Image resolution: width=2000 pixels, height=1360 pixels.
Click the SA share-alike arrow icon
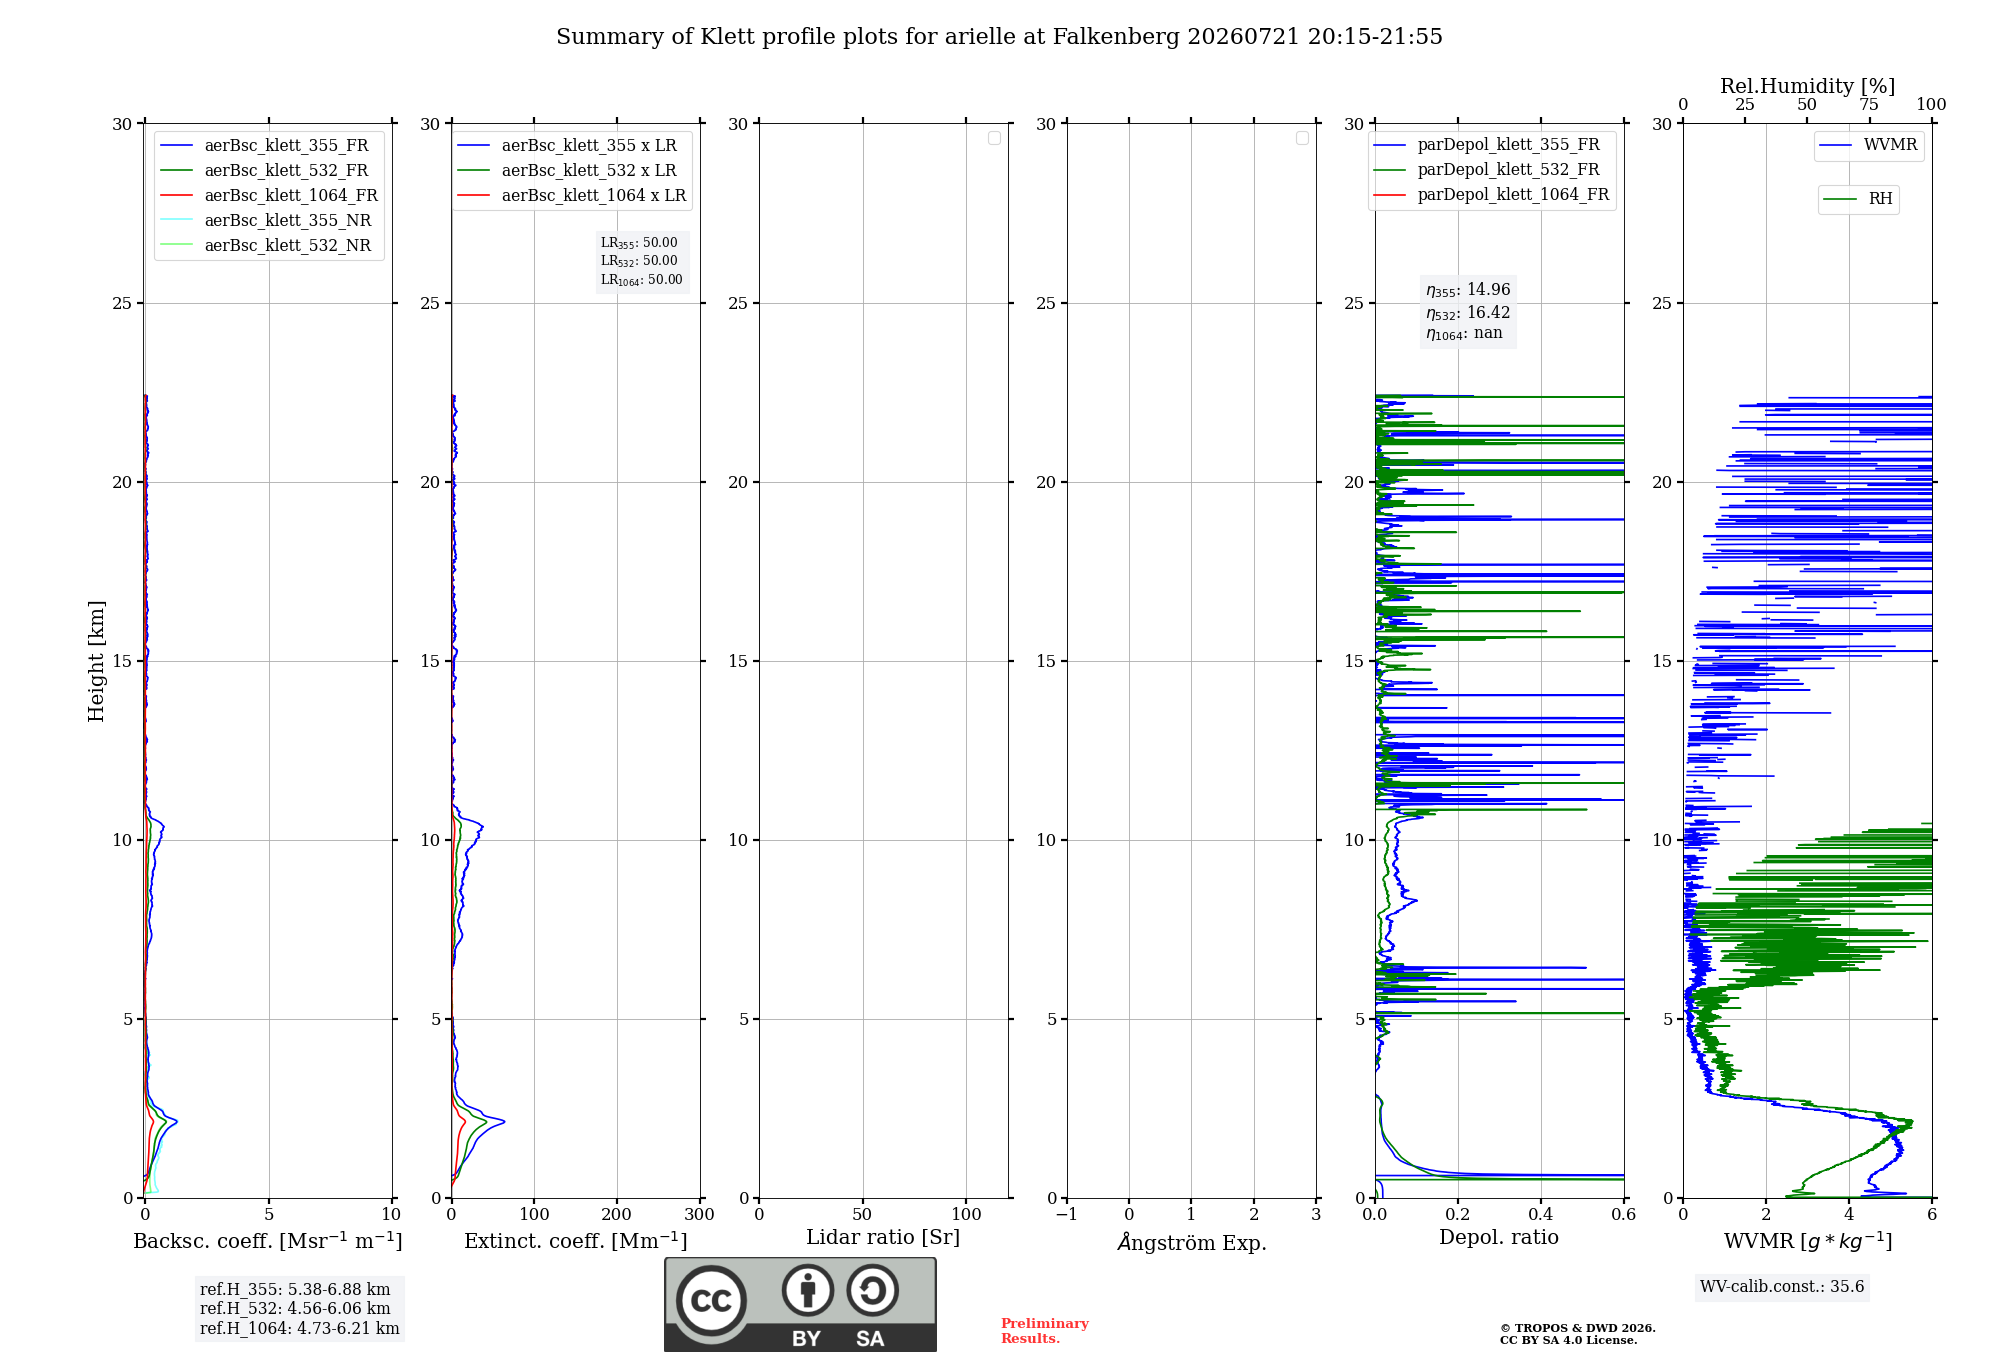pos(872,1290)
